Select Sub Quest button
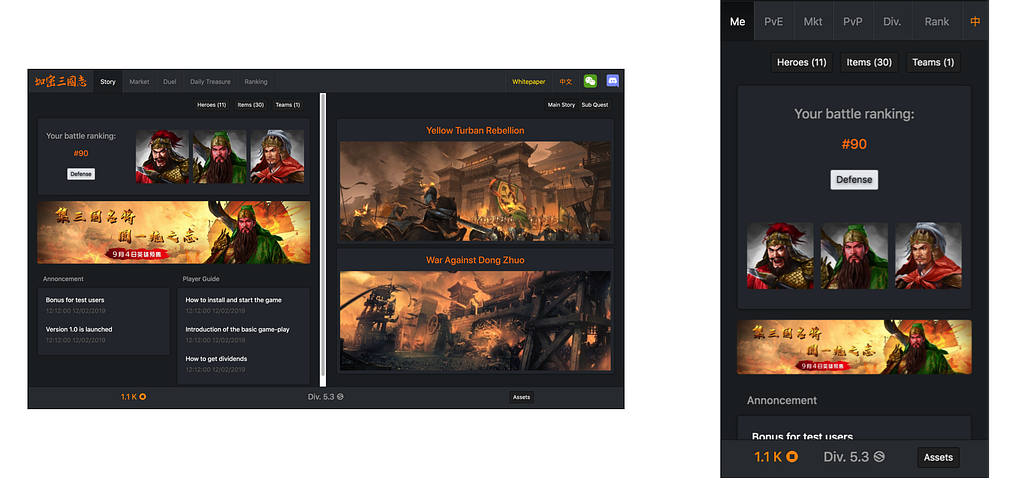 point(595,104)
